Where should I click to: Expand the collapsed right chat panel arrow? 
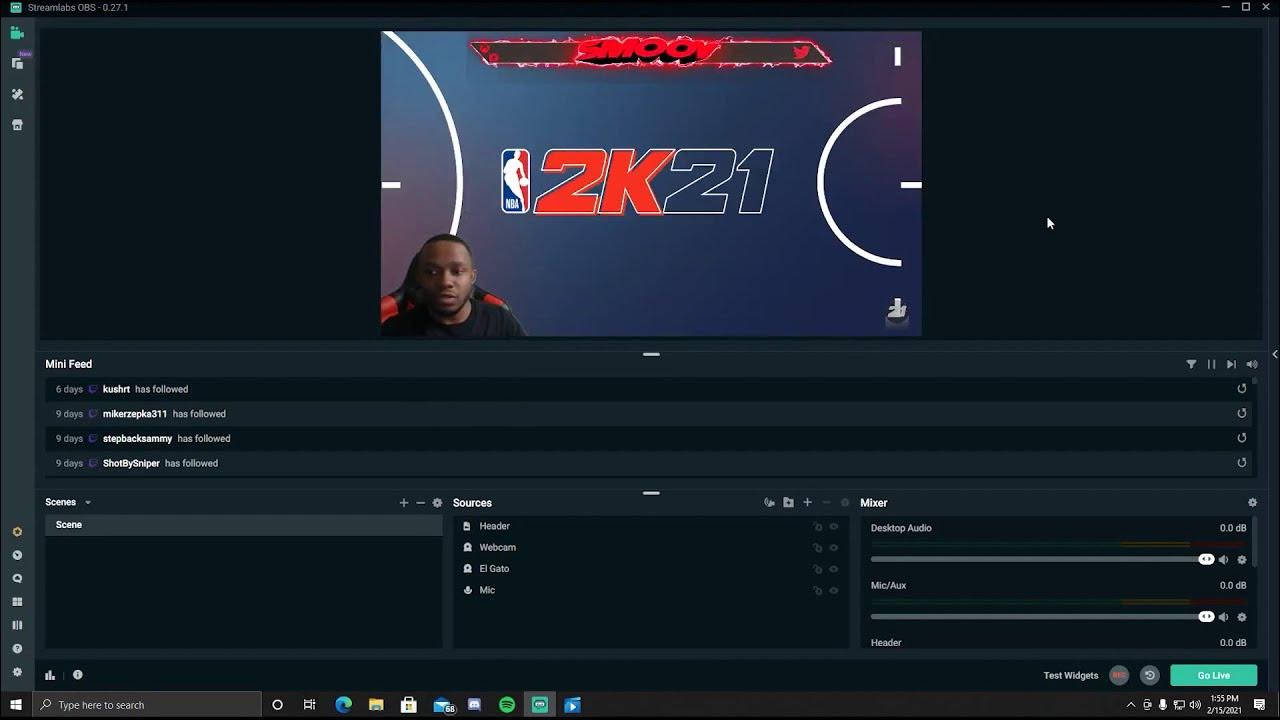1275,355
